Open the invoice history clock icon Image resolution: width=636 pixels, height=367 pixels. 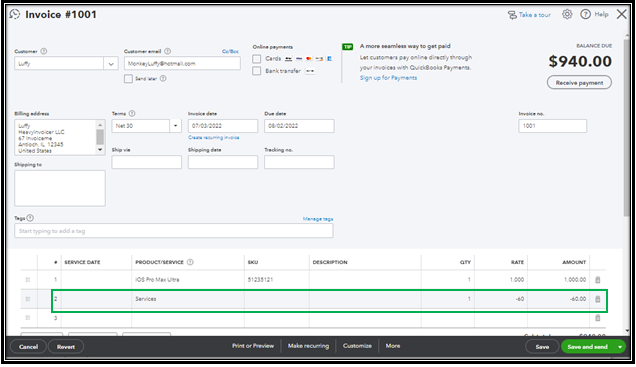click(15, 14)
